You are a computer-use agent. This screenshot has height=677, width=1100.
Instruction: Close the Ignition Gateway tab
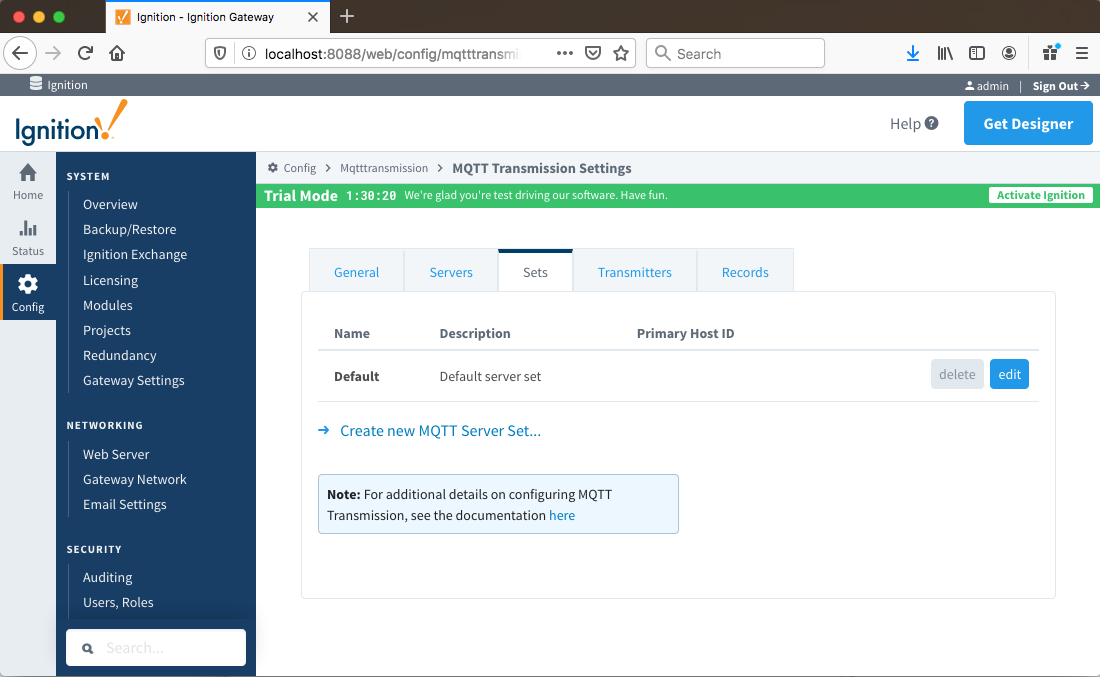coord(313,17)
